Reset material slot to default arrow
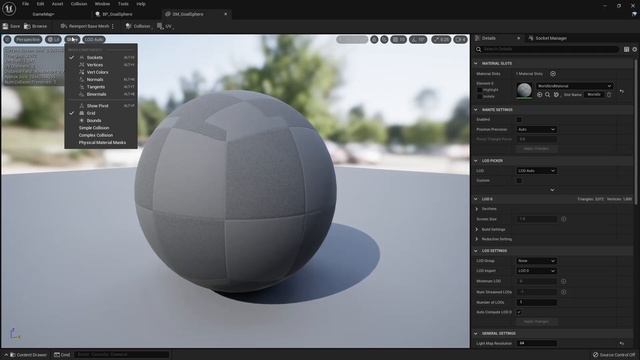Viewport: 640px width, 360px height. click(622, 91)
